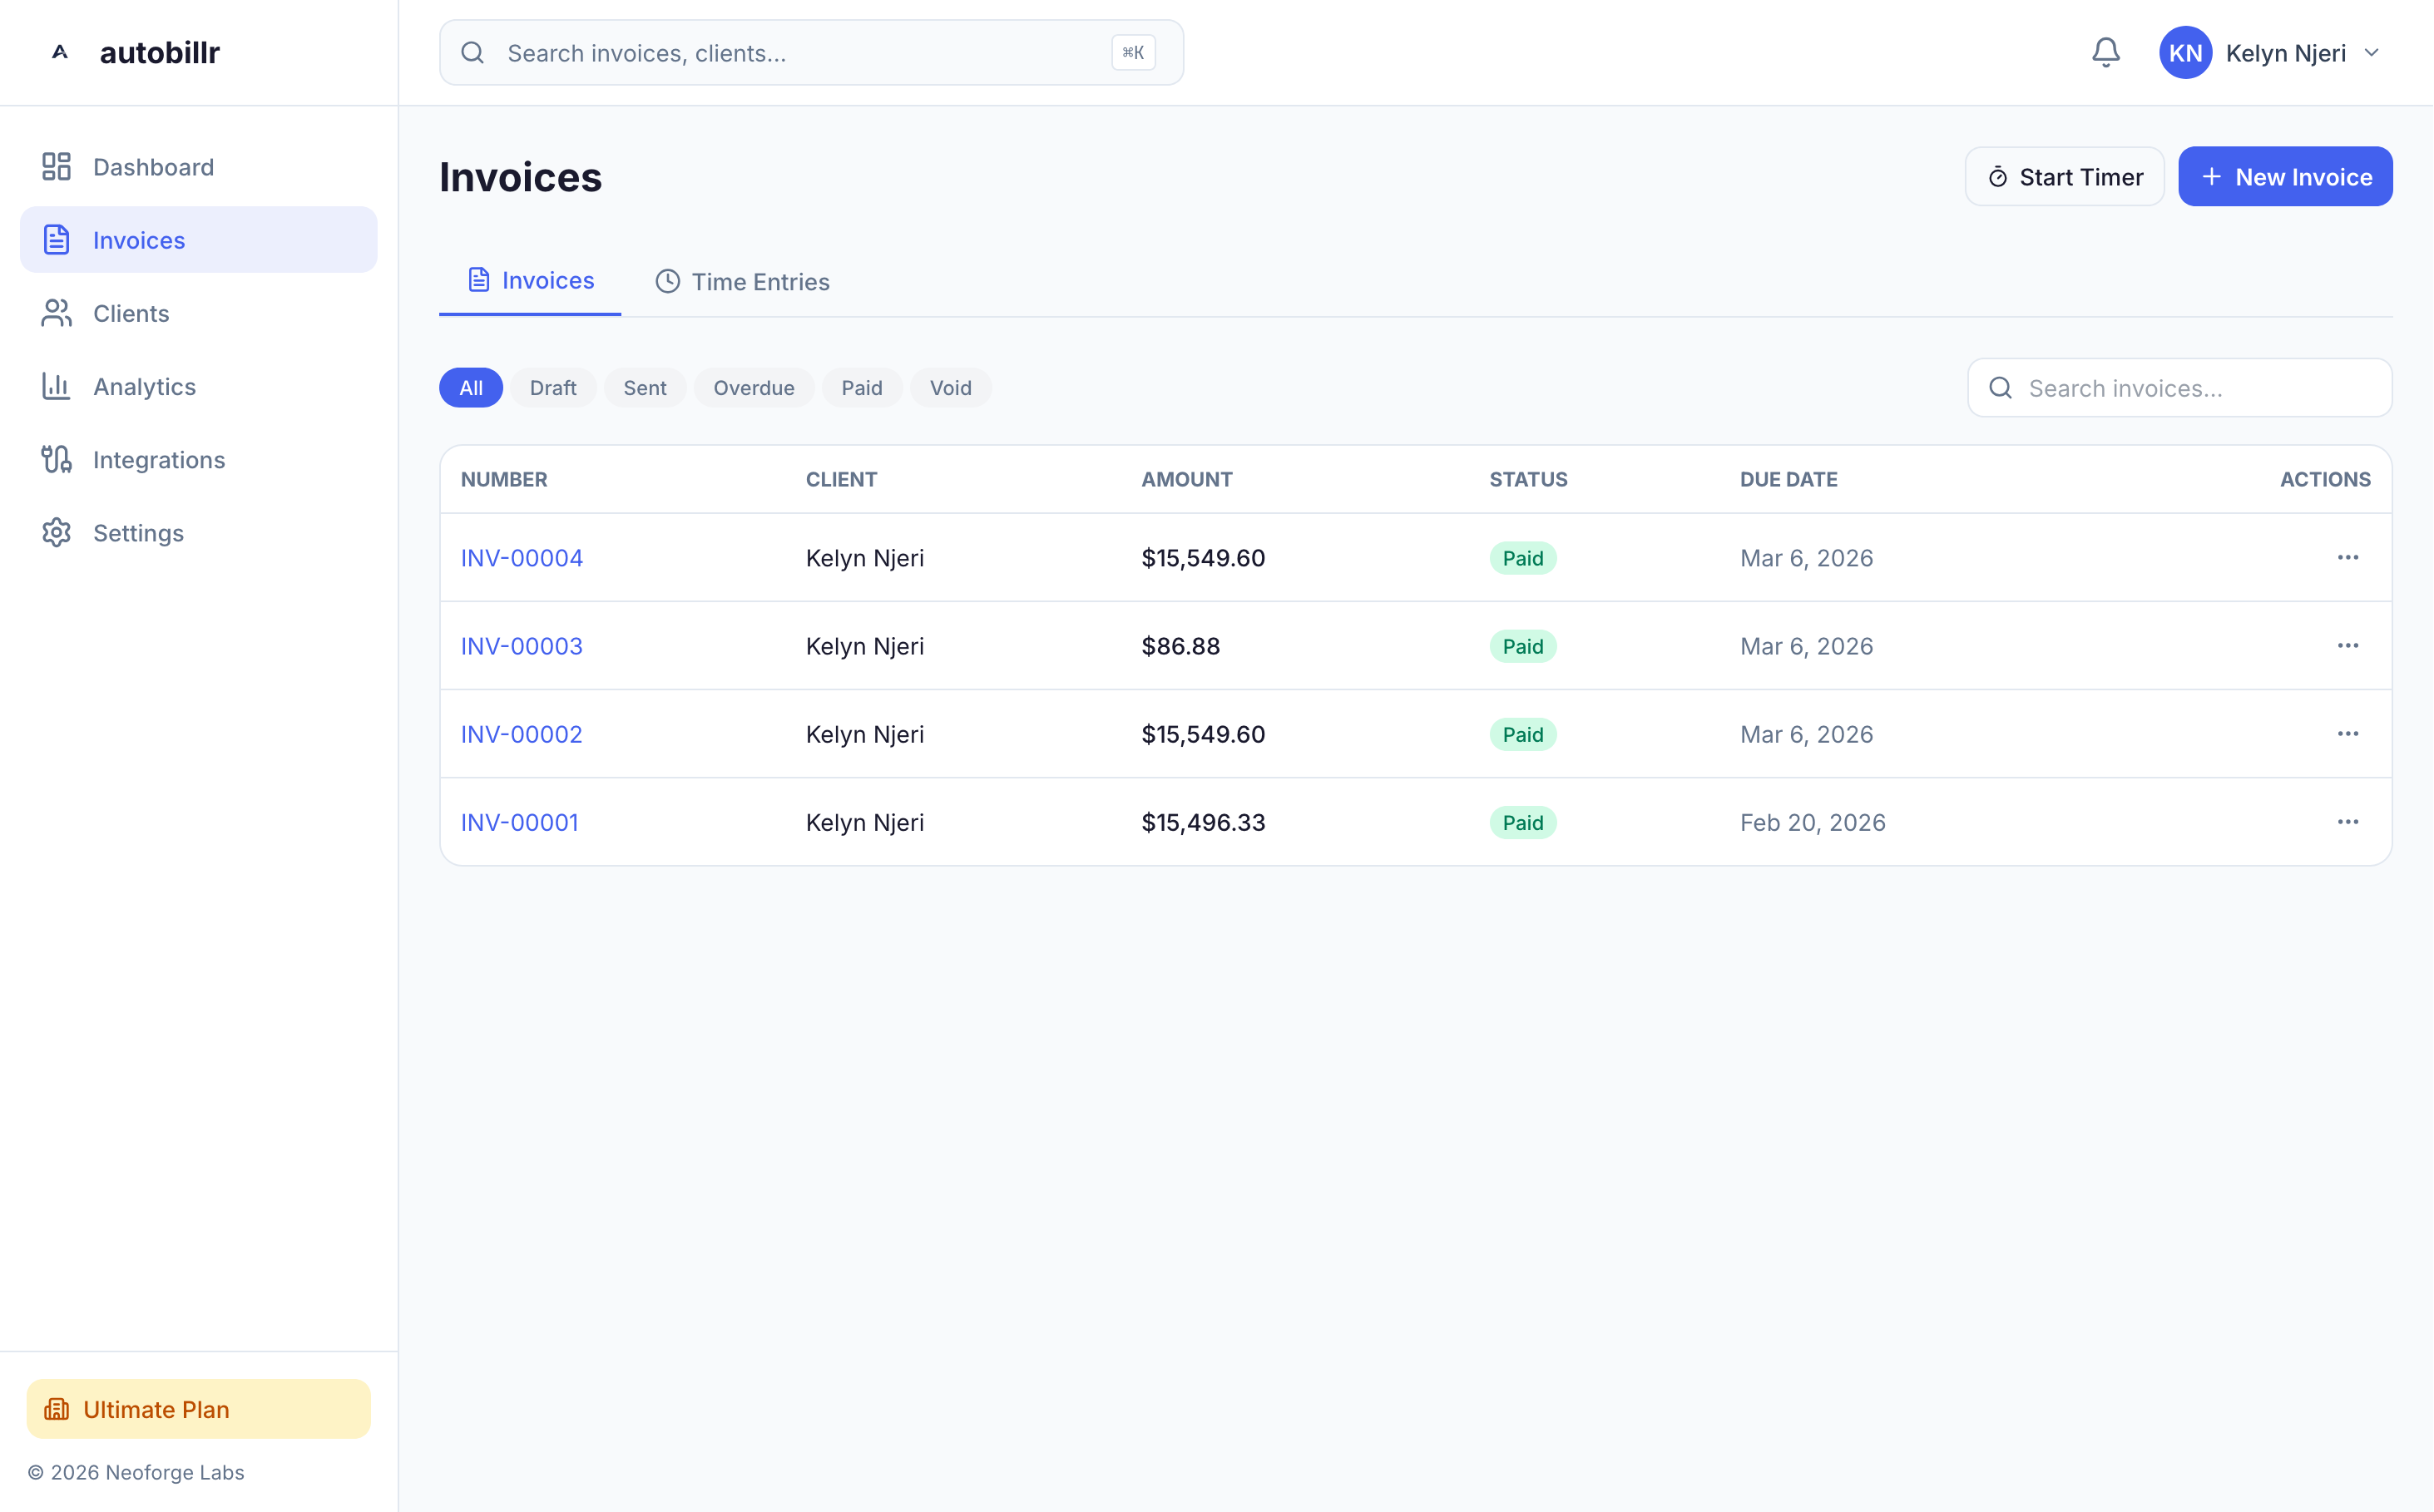Click the KN user avatar

point(2185,52)
